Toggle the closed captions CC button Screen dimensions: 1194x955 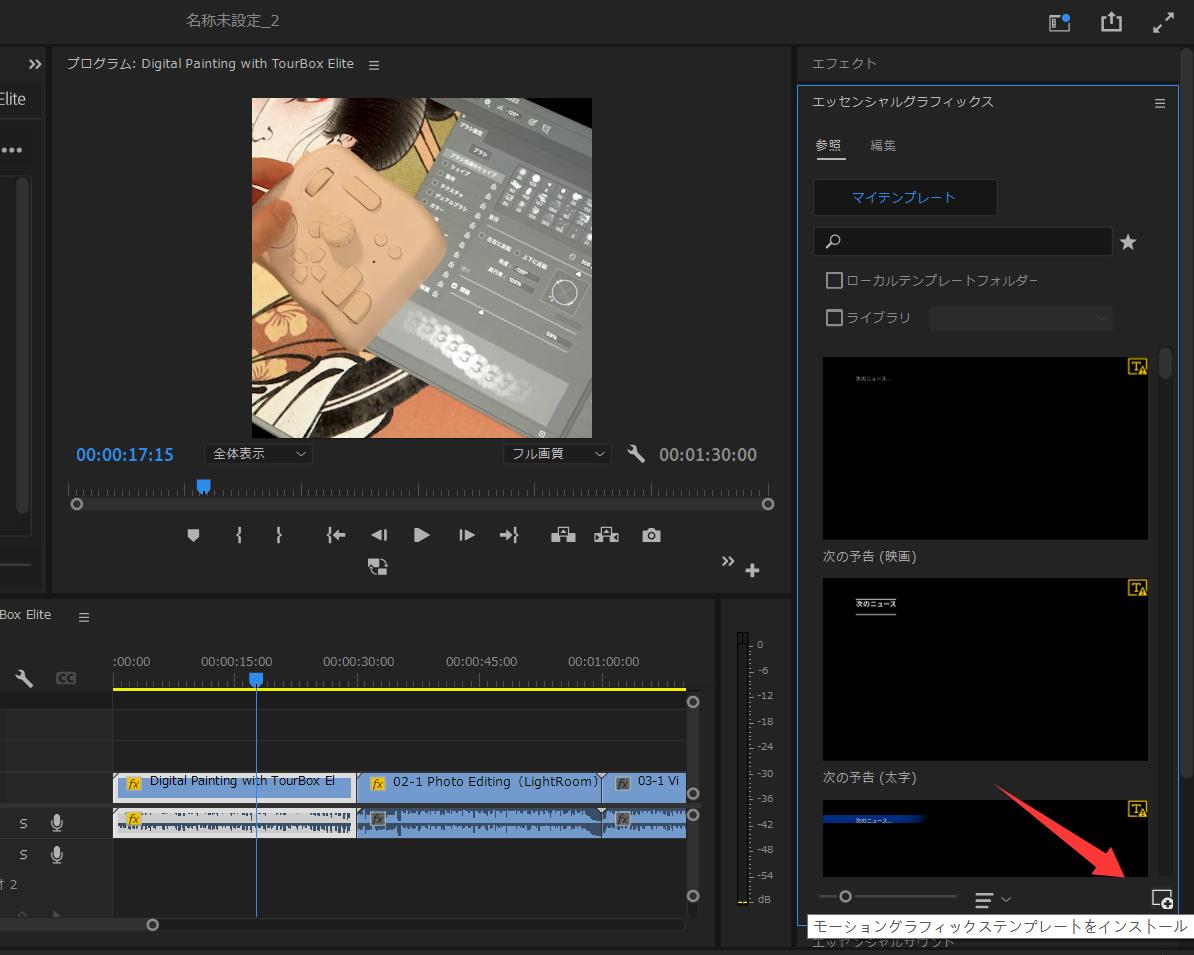pyautogui.click(x=66, y=678)
